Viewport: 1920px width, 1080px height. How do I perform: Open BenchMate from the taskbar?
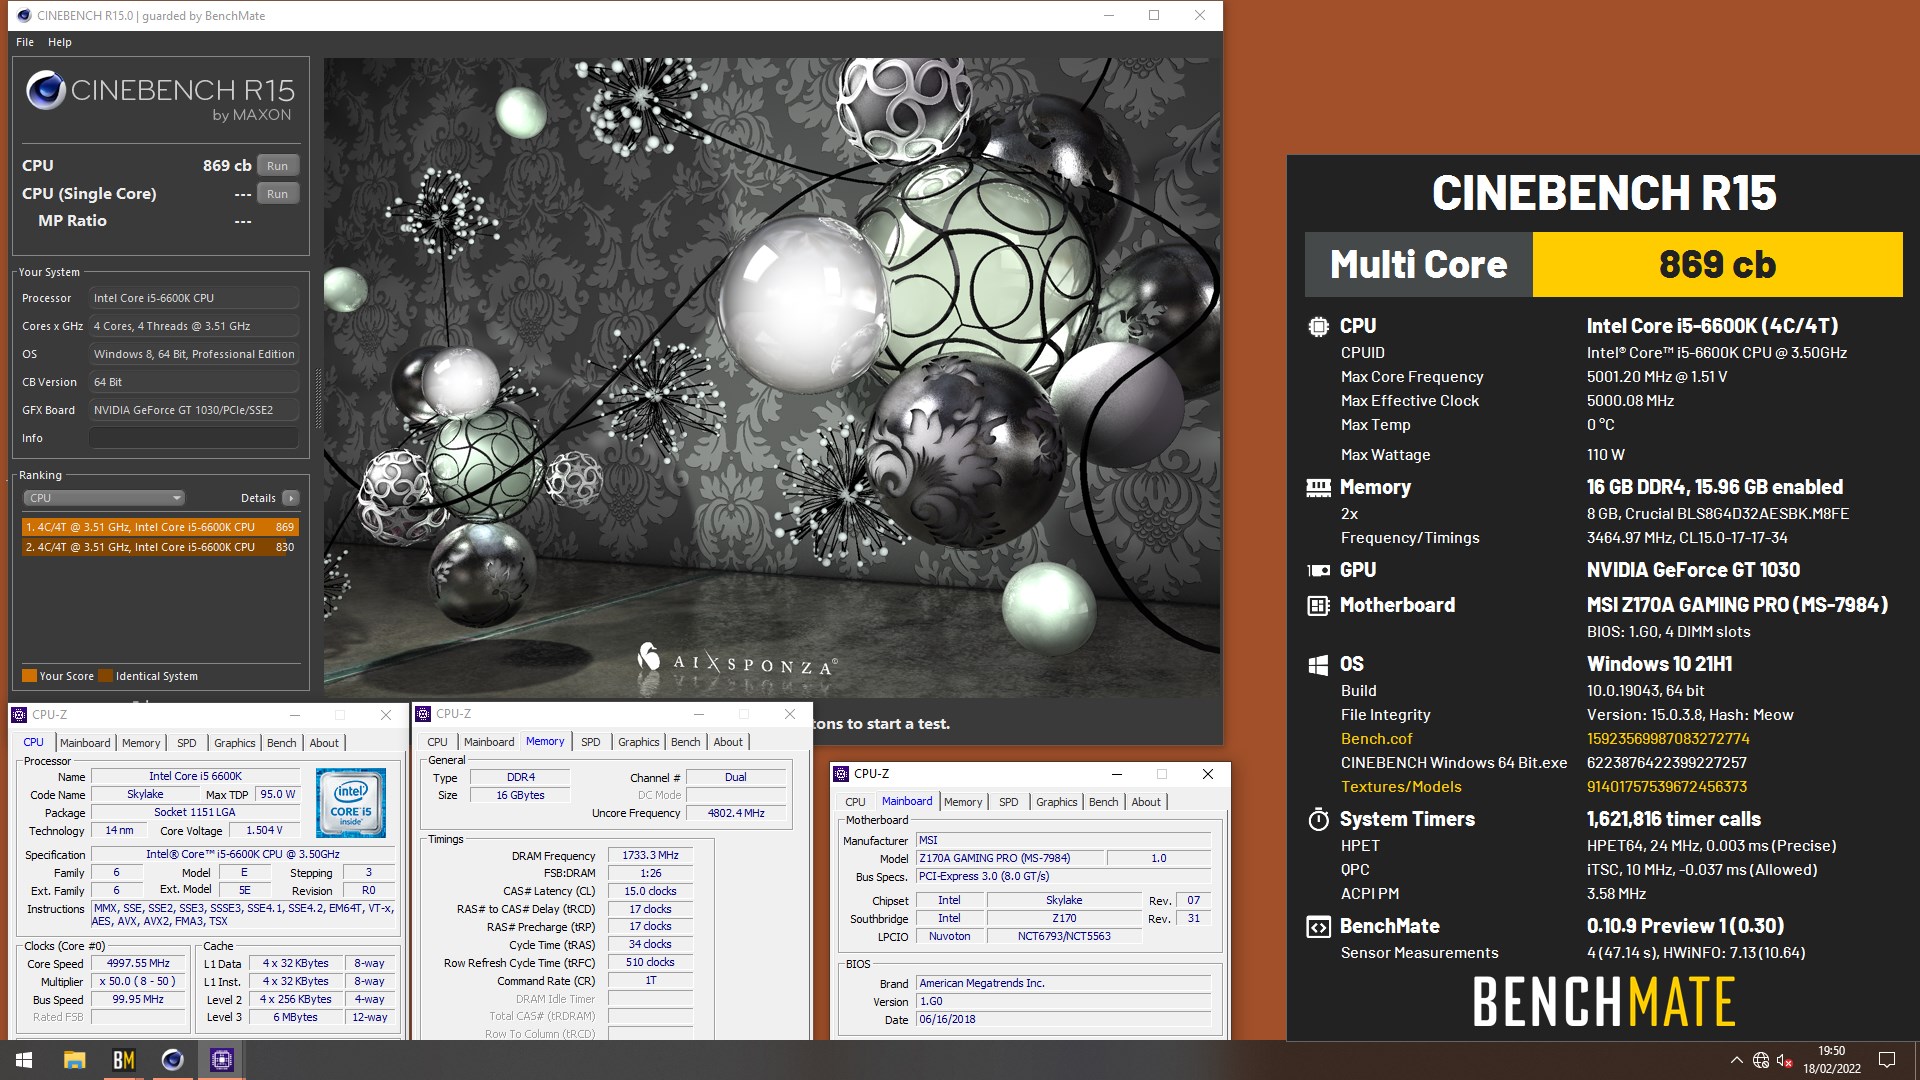tap(123, 1060)
